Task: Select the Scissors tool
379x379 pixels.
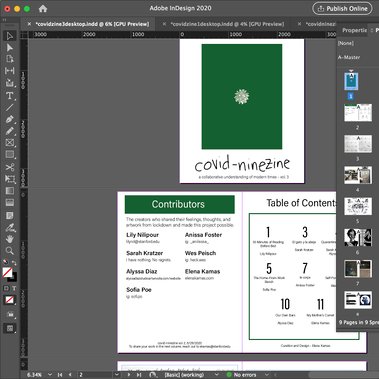Action: coord(10,167)
